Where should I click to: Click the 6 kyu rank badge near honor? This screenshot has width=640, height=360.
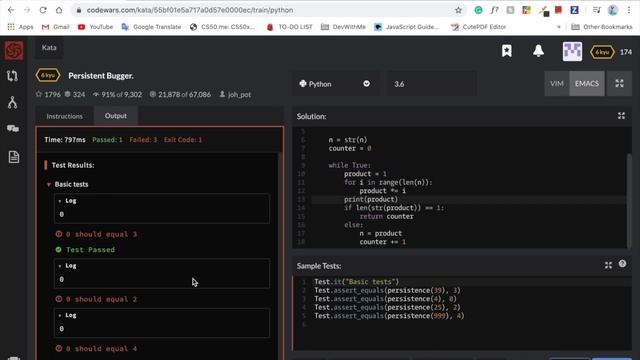[602, 52]
